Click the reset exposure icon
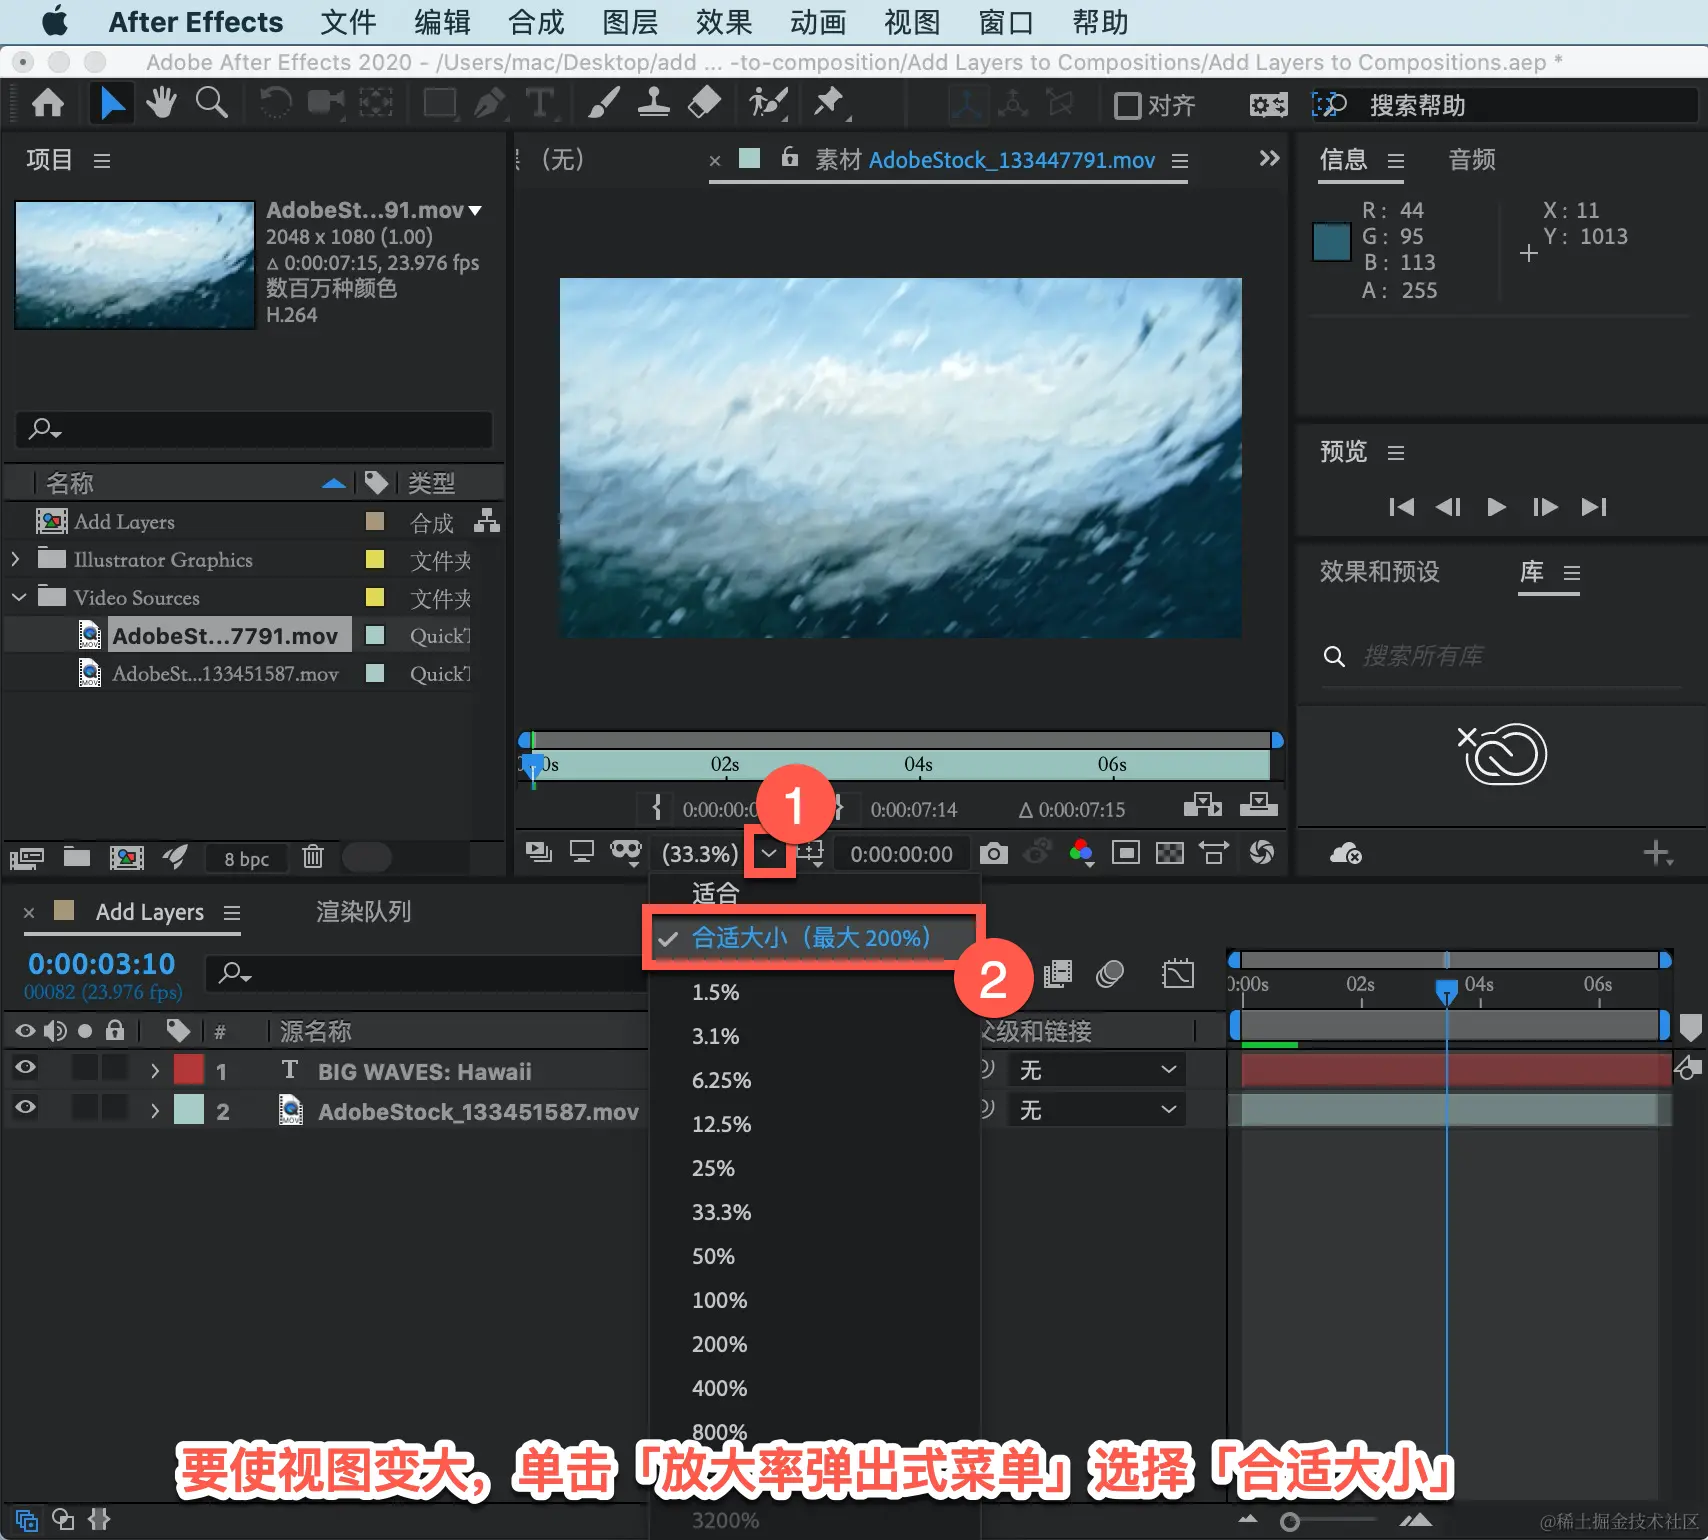The image size is (1708, 1540). click(1262, 853)
